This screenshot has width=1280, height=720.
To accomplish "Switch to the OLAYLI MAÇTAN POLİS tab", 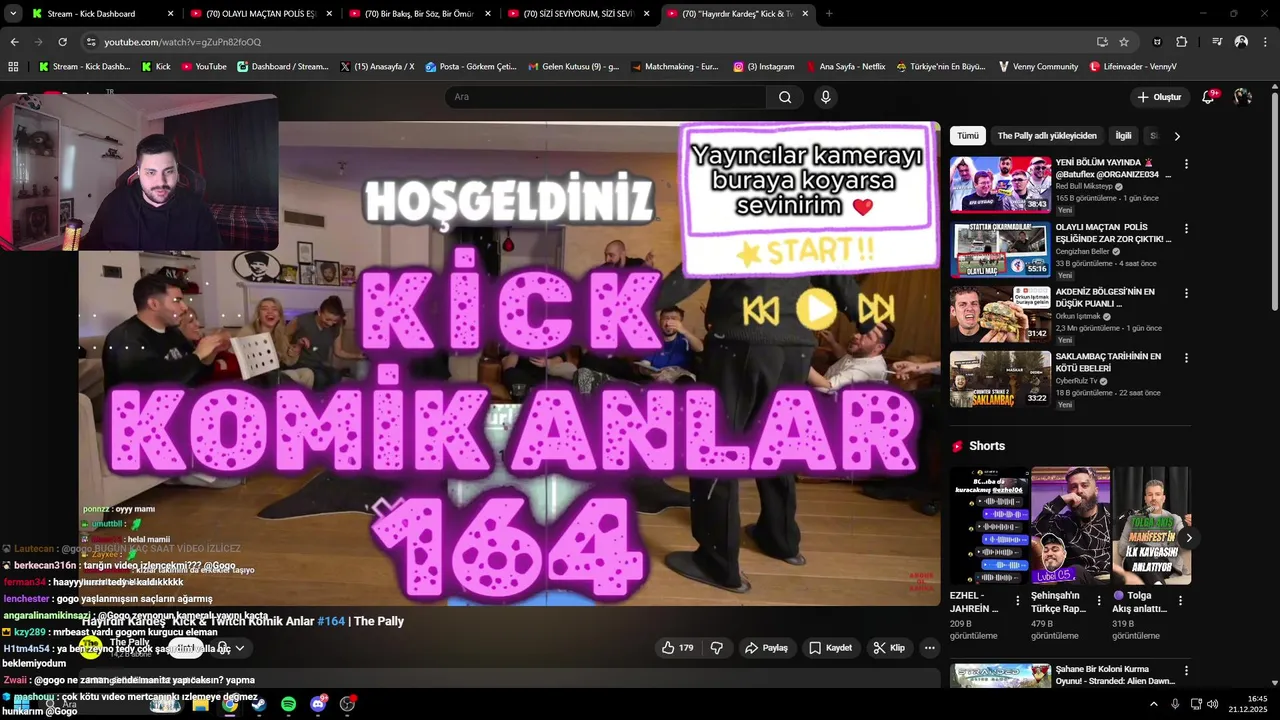I will (261, 13).
